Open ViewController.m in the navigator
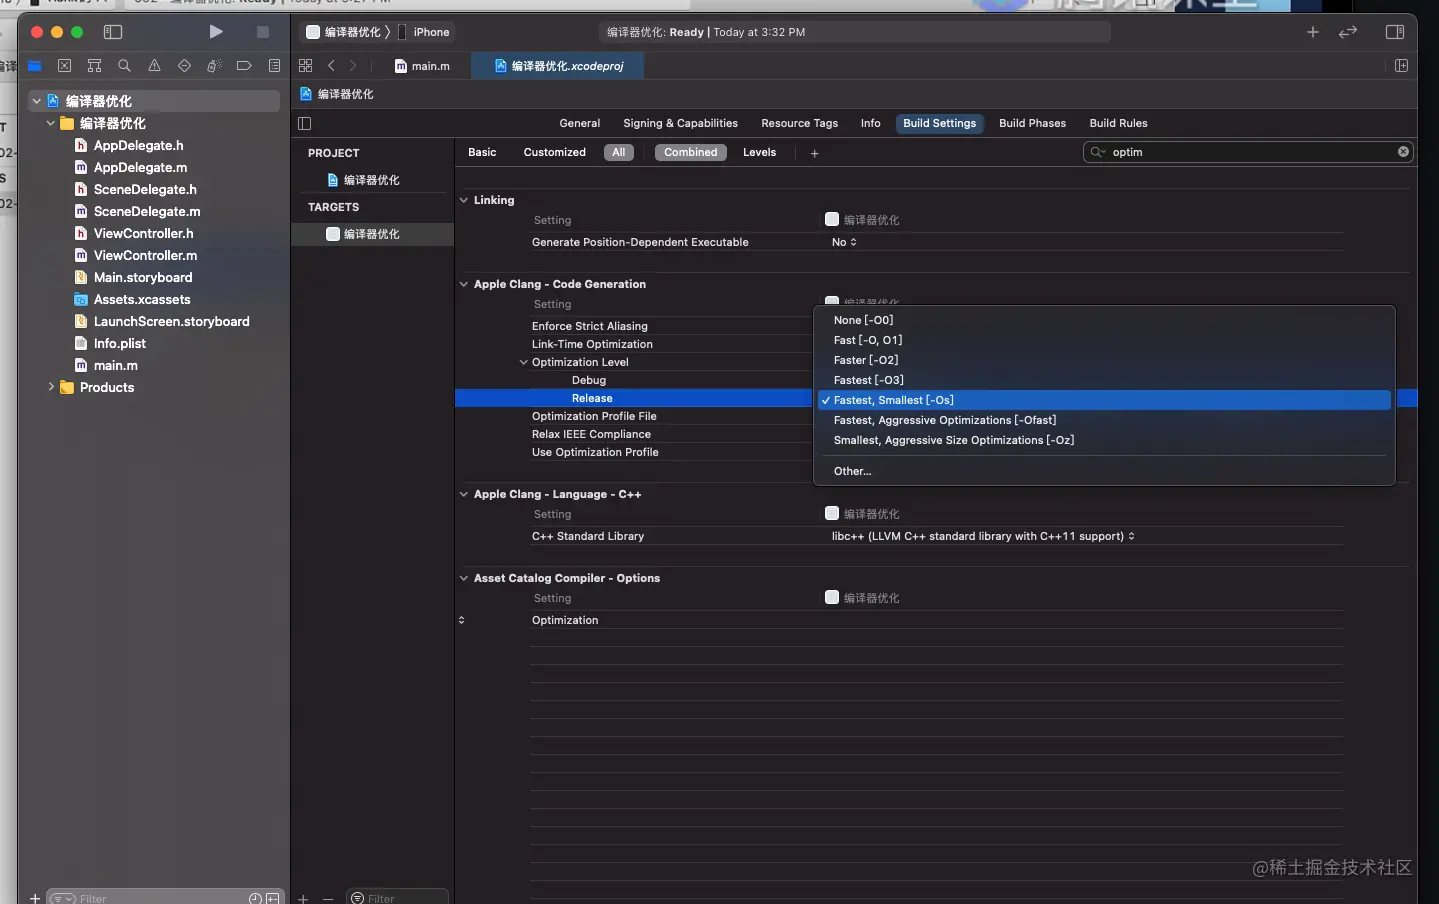This screenshot has height=904, width=1439. tap(145, 255)
